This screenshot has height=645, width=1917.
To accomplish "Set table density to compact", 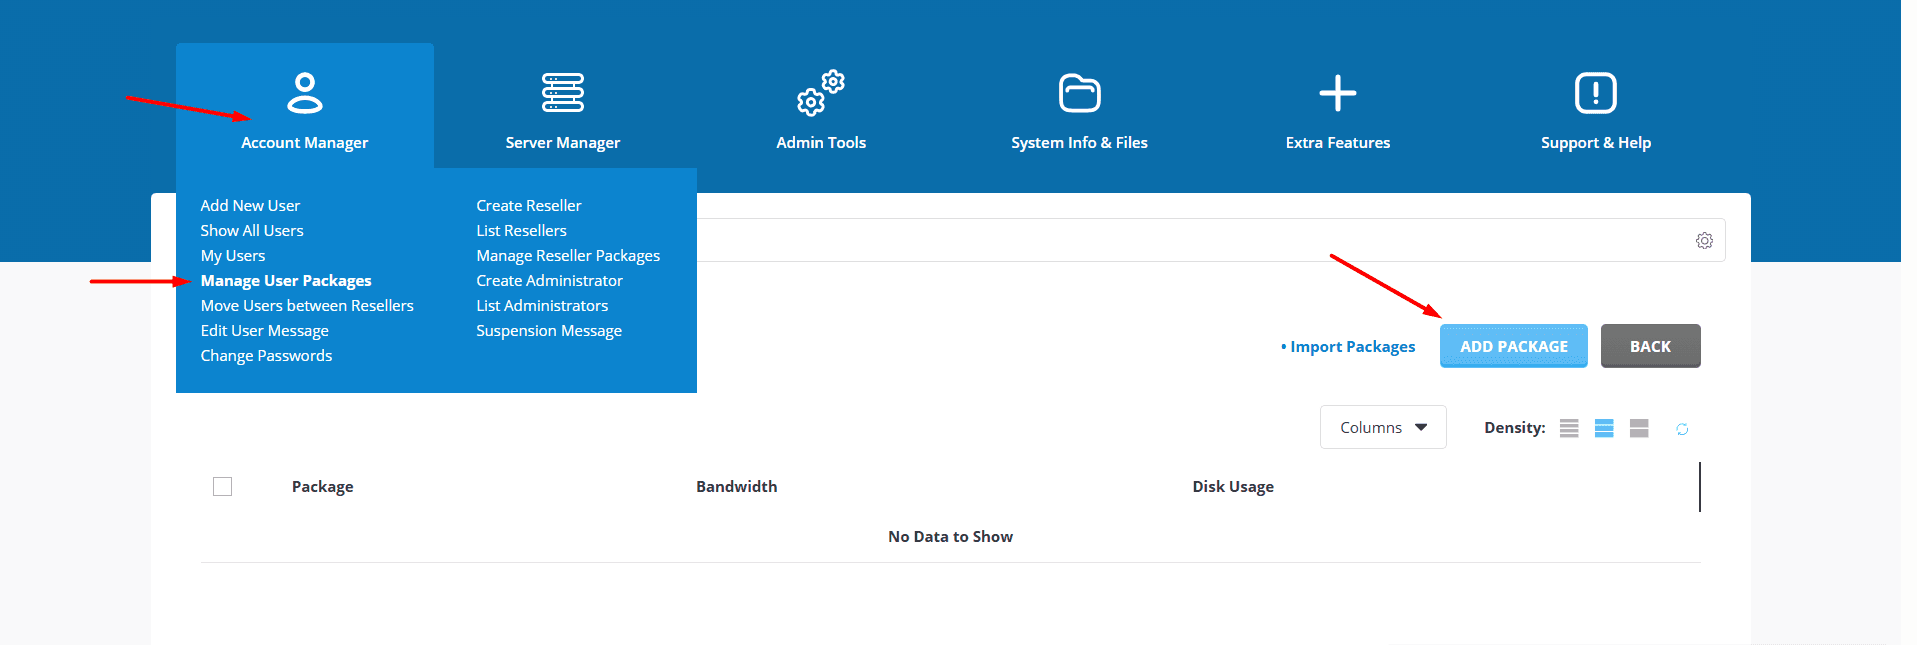I will (x=1569, y=428).
